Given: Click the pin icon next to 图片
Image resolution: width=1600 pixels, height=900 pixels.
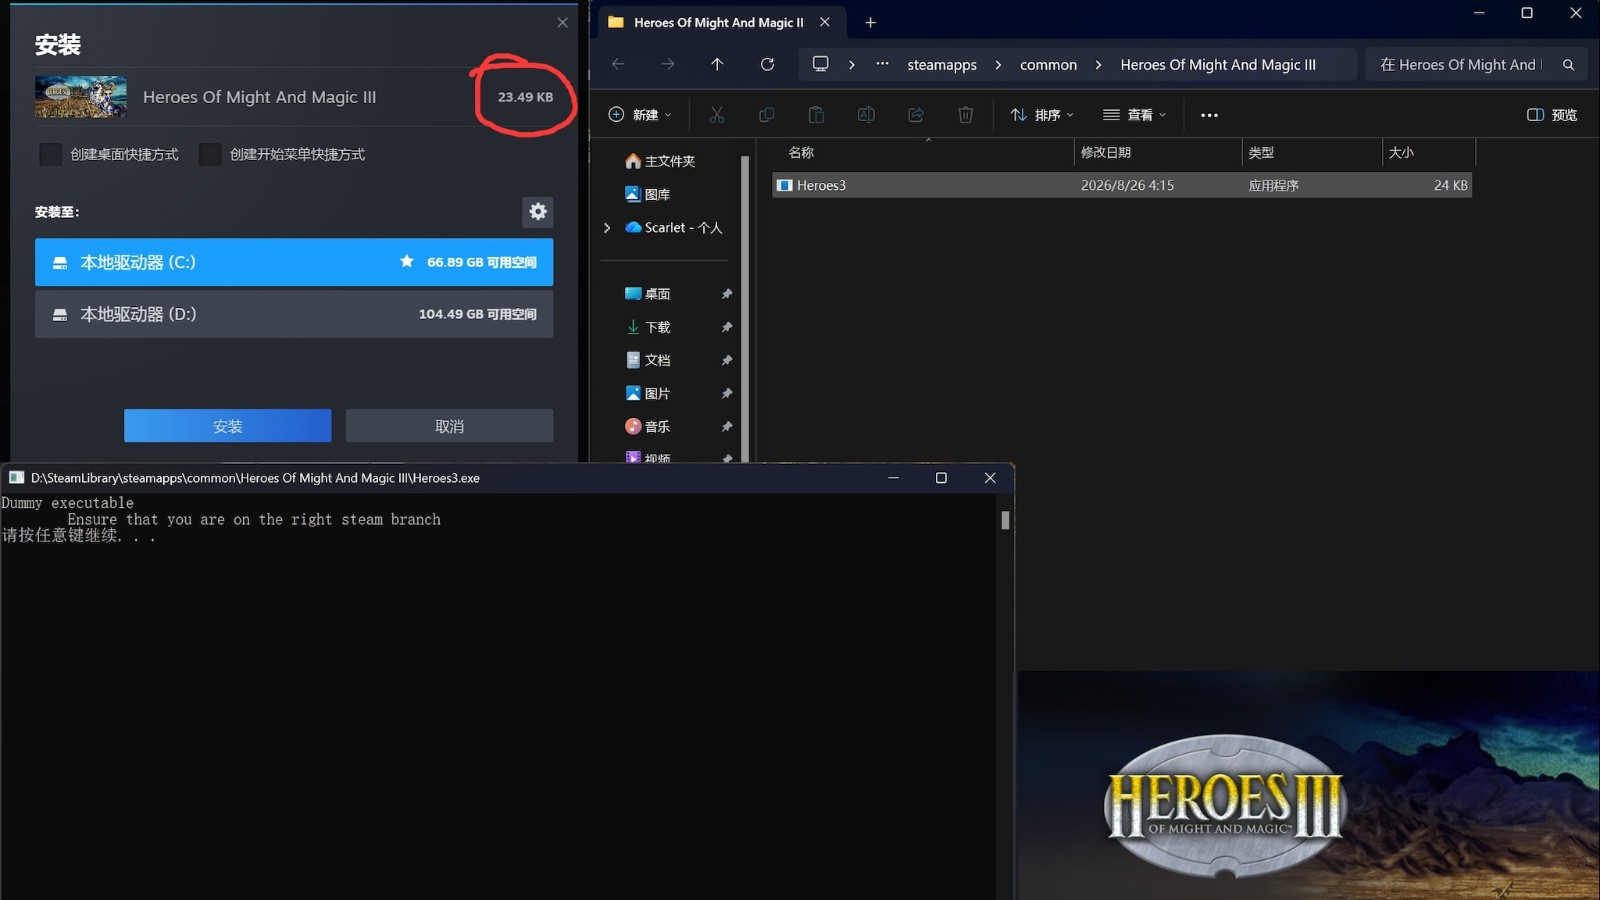Looking at the screenshot, I should 727,393.
